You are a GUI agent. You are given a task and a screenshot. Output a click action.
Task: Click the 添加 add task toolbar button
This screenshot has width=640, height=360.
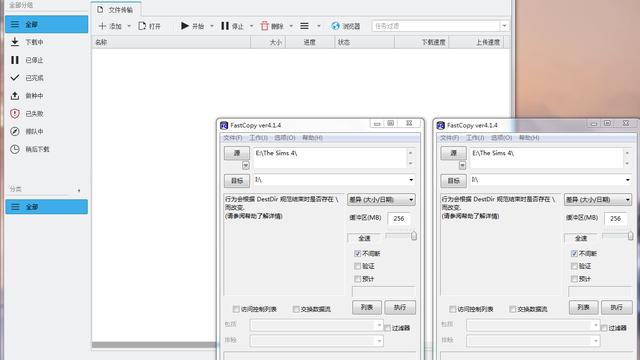(x=110, y=26)
